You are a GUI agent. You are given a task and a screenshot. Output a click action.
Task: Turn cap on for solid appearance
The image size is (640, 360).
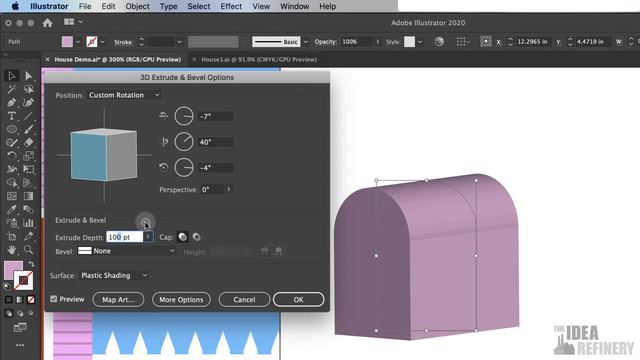point(182,237)
